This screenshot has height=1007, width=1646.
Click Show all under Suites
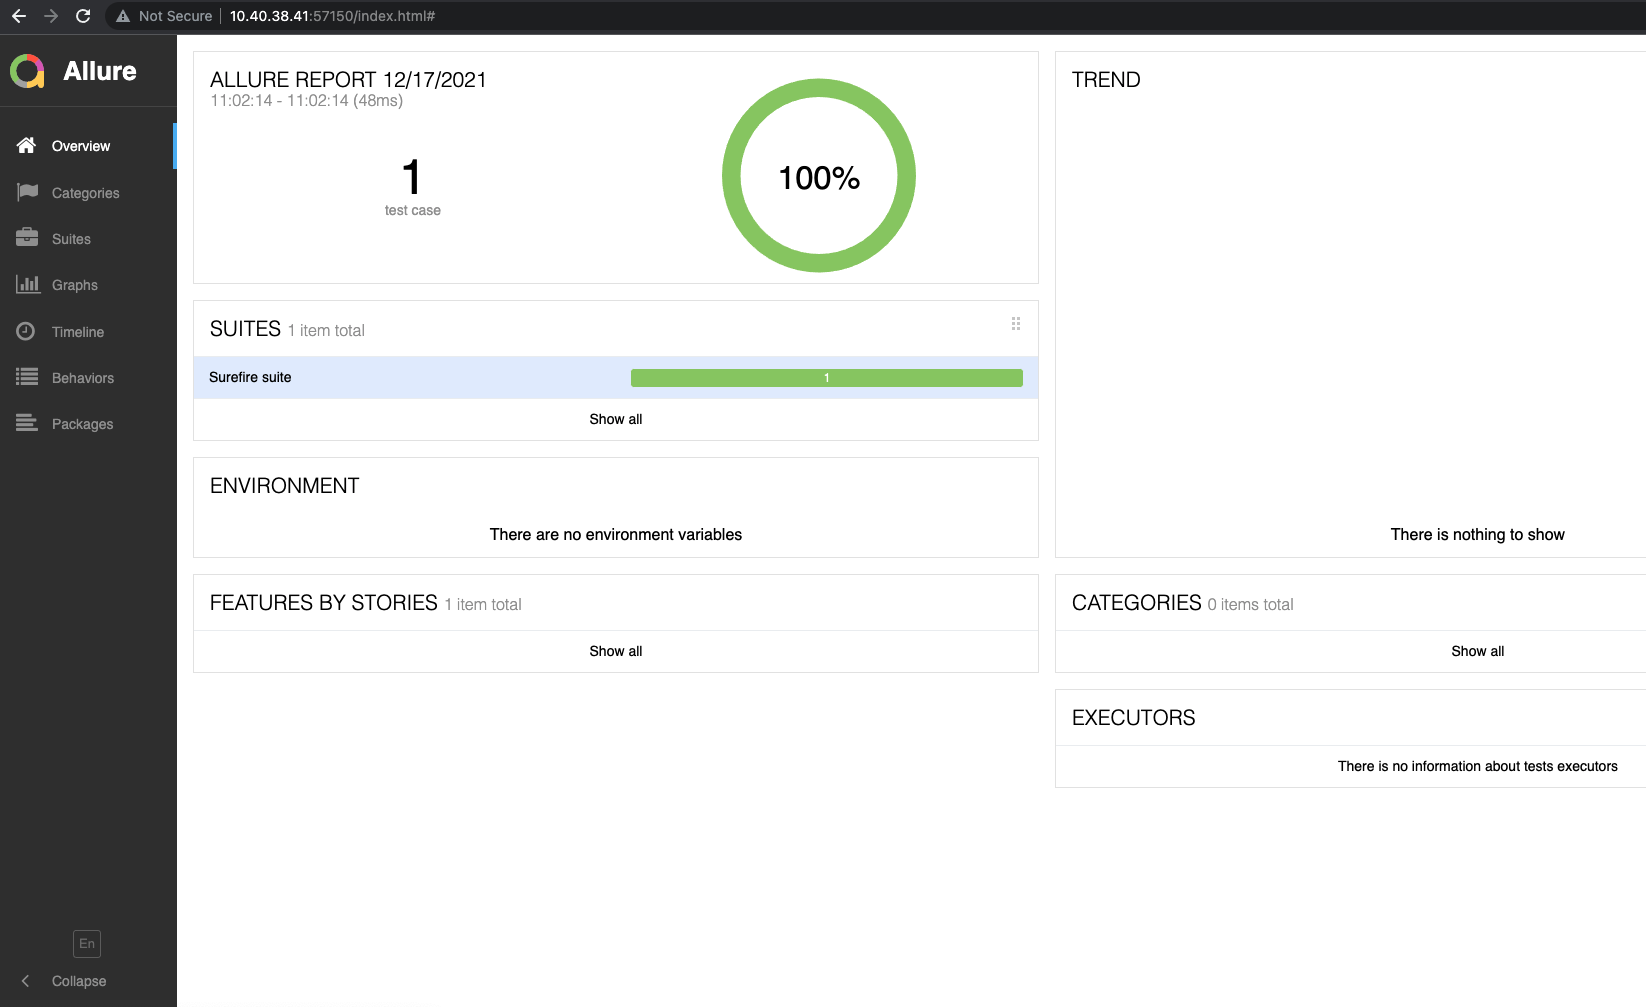(616, 419)
